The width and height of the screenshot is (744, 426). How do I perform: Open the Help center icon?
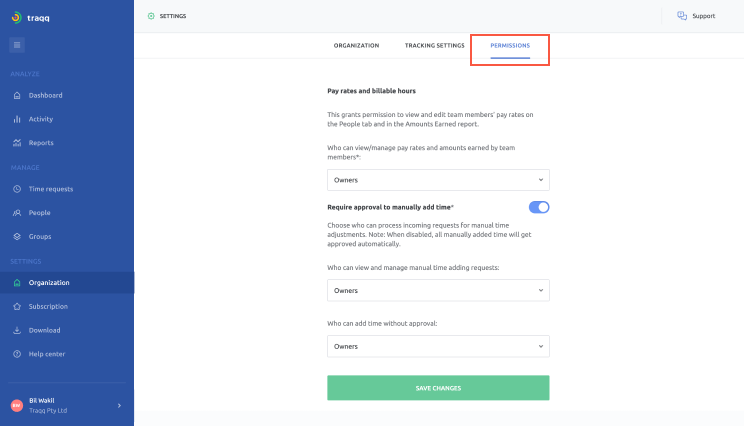click(17, 354)
